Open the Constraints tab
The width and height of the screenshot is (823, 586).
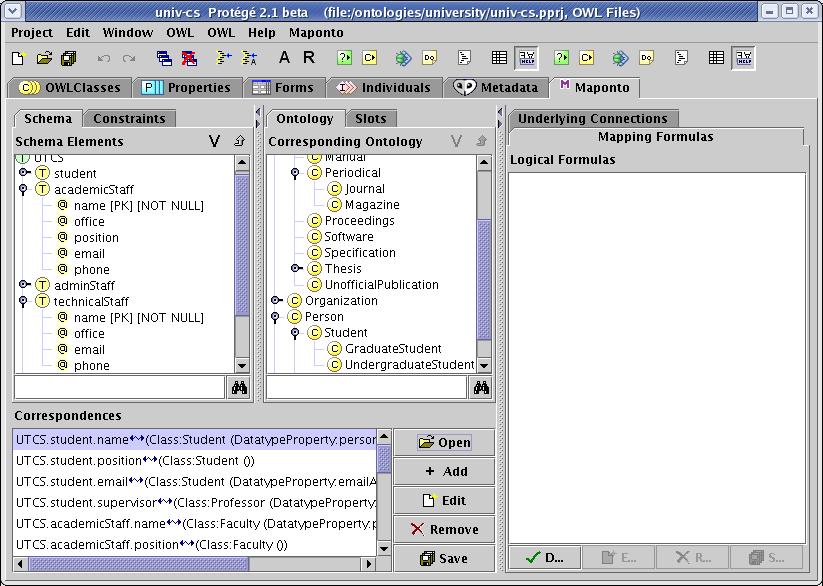(x=129, y=119)
